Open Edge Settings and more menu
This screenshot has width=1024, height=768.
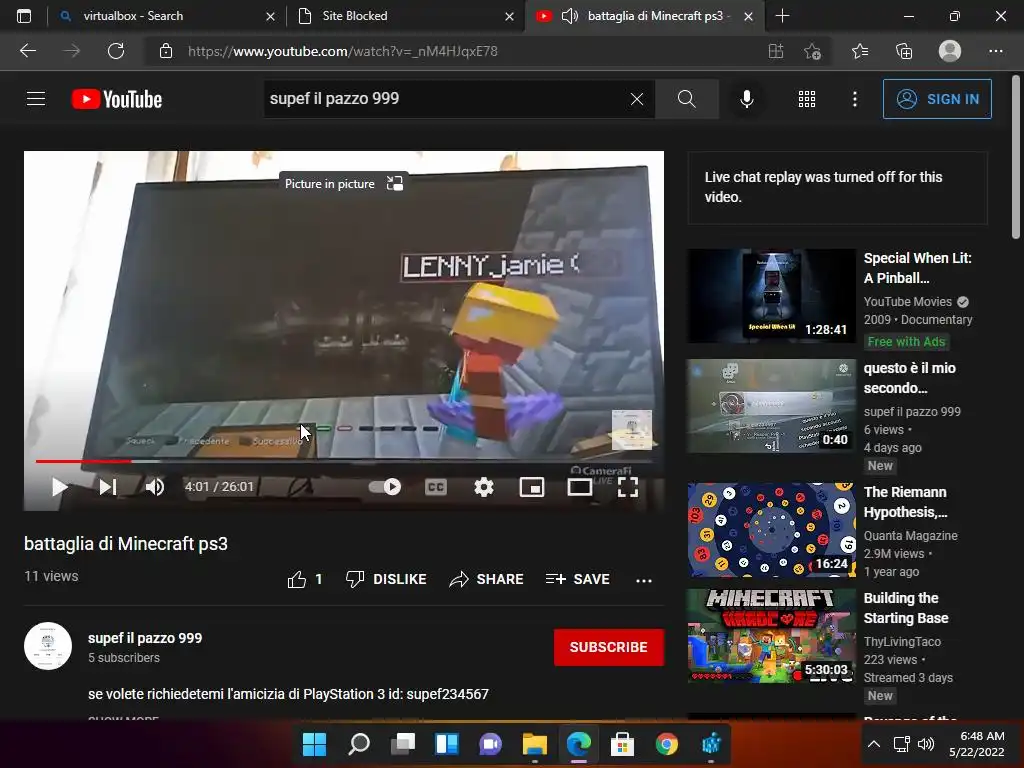(x=995, y=51)
